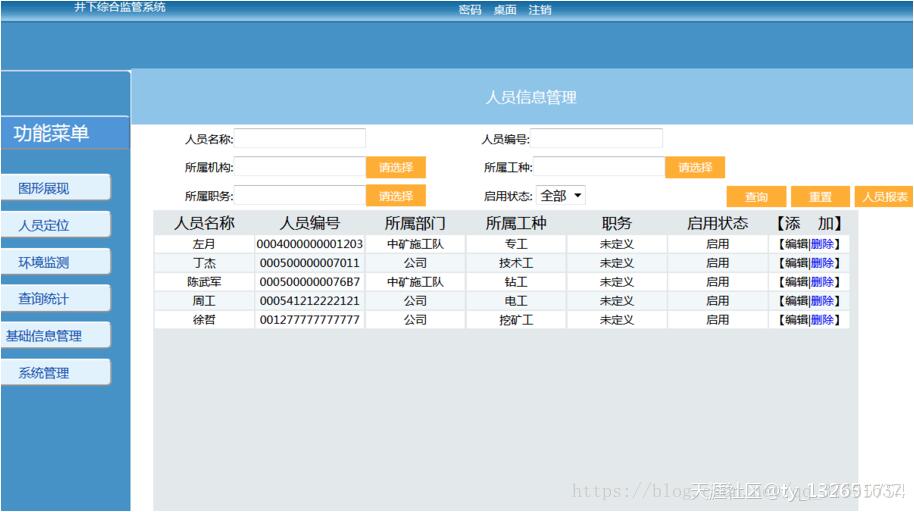Select the name cell 徐哲
The width and height of the screenshot is (914, 512).
[204, 320]
